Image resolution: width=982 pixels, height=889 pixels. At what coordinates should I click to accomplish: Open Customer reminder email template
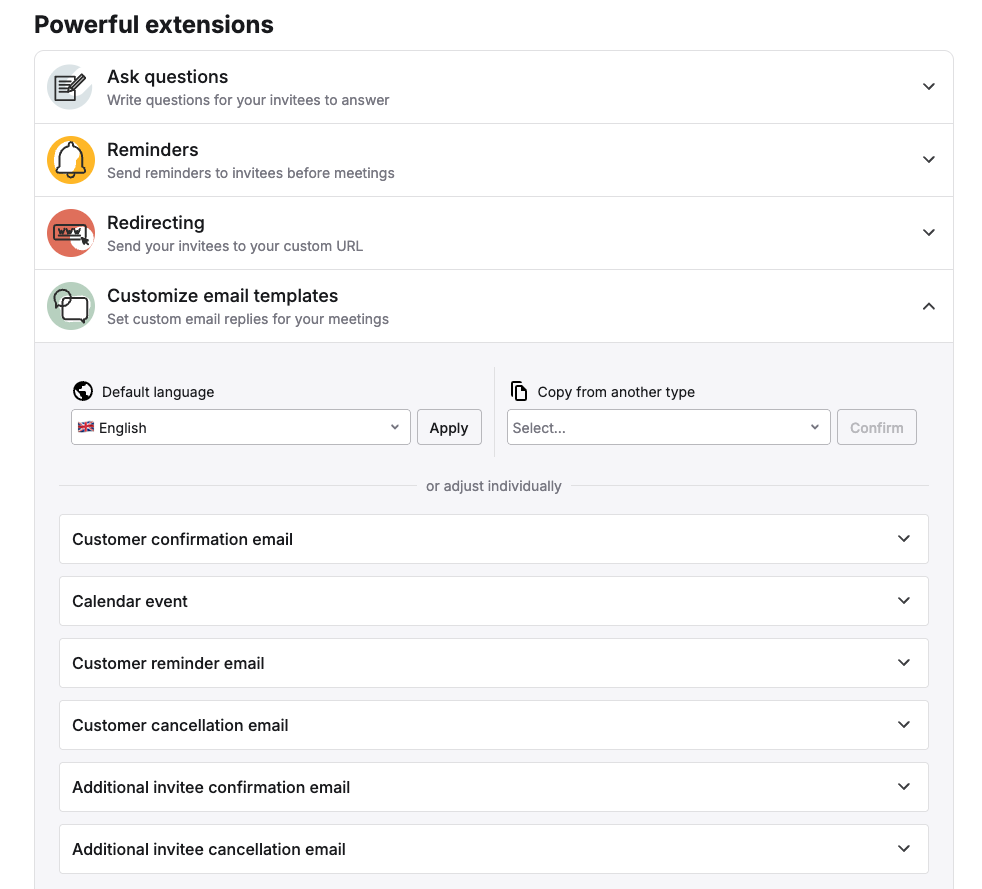pyautogui.click(x=493, y=663)
